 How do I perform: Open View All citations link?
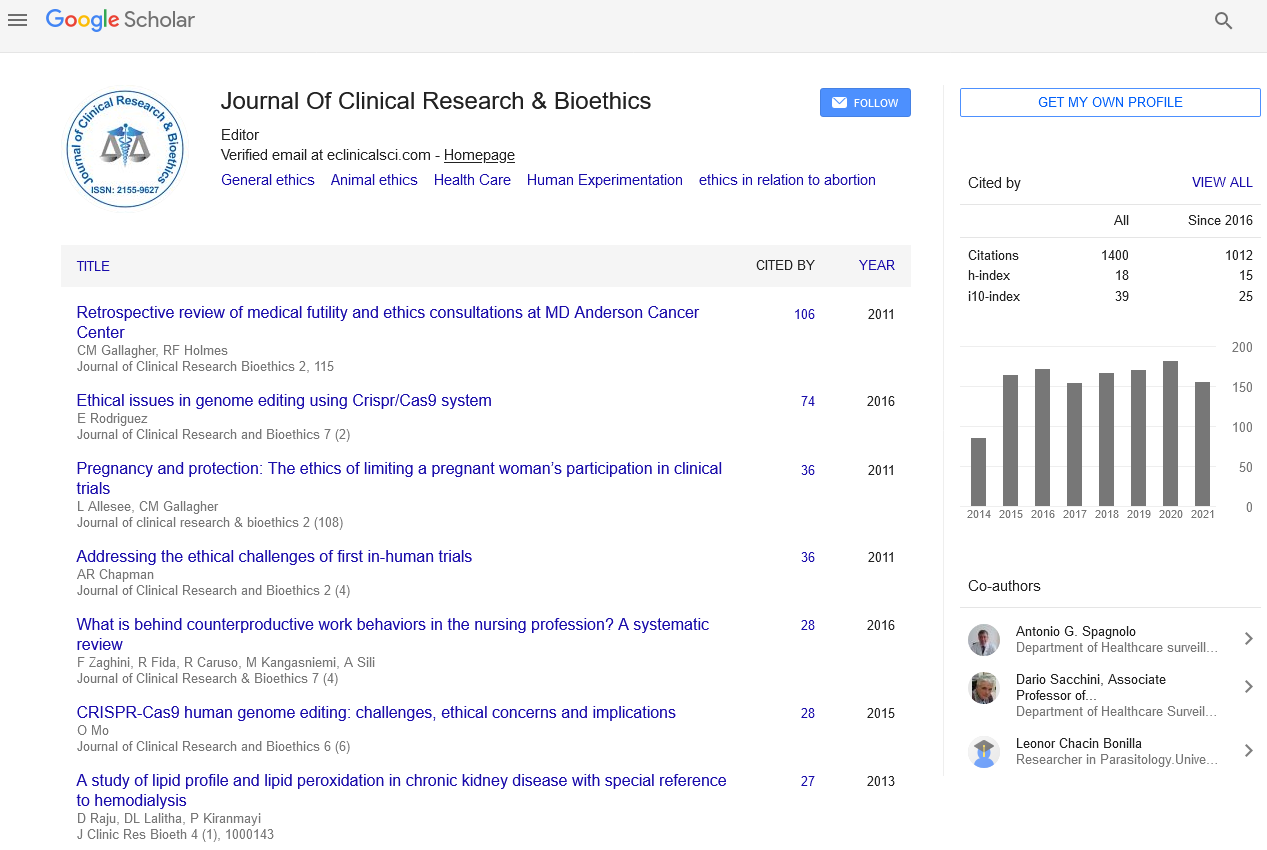tap(1221, 183)
